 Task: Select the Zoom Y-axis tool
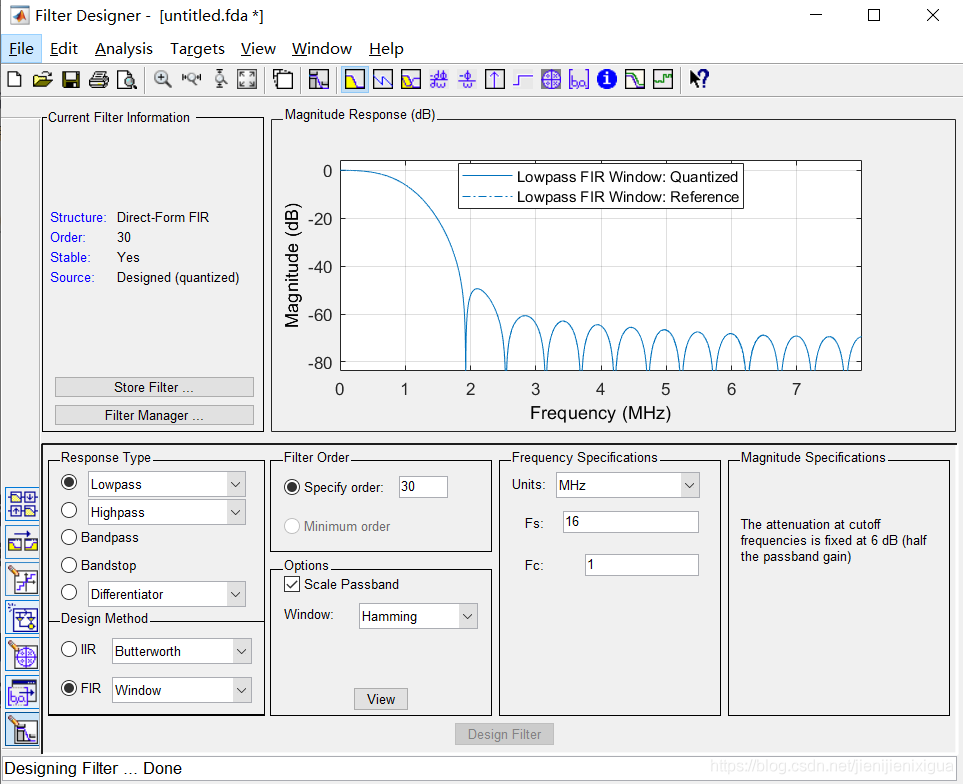click(x=220, y=79)
